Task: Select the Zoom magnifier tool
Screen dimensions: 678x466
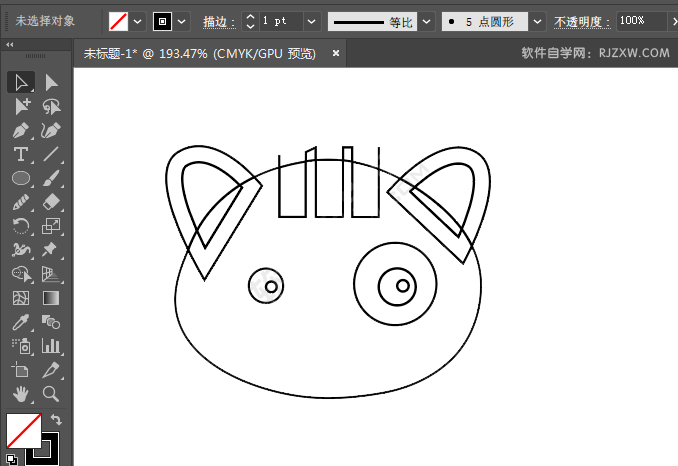Action: tap(51, 394)
